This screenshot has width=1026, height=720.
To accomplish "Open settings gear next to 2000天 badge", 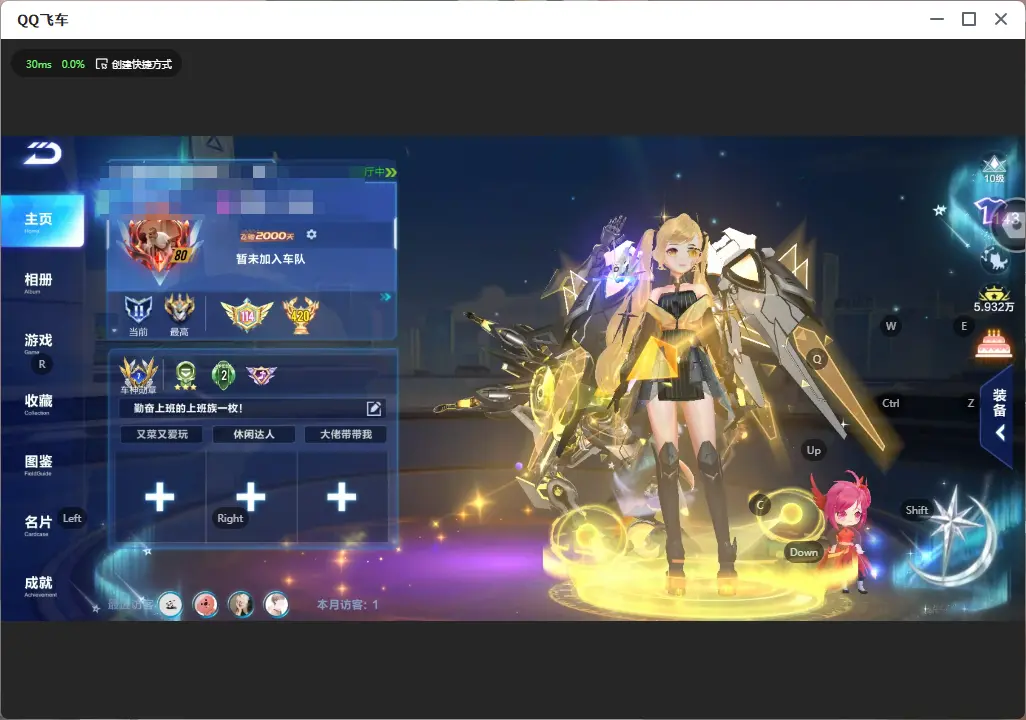I will [x=311, y=234].
